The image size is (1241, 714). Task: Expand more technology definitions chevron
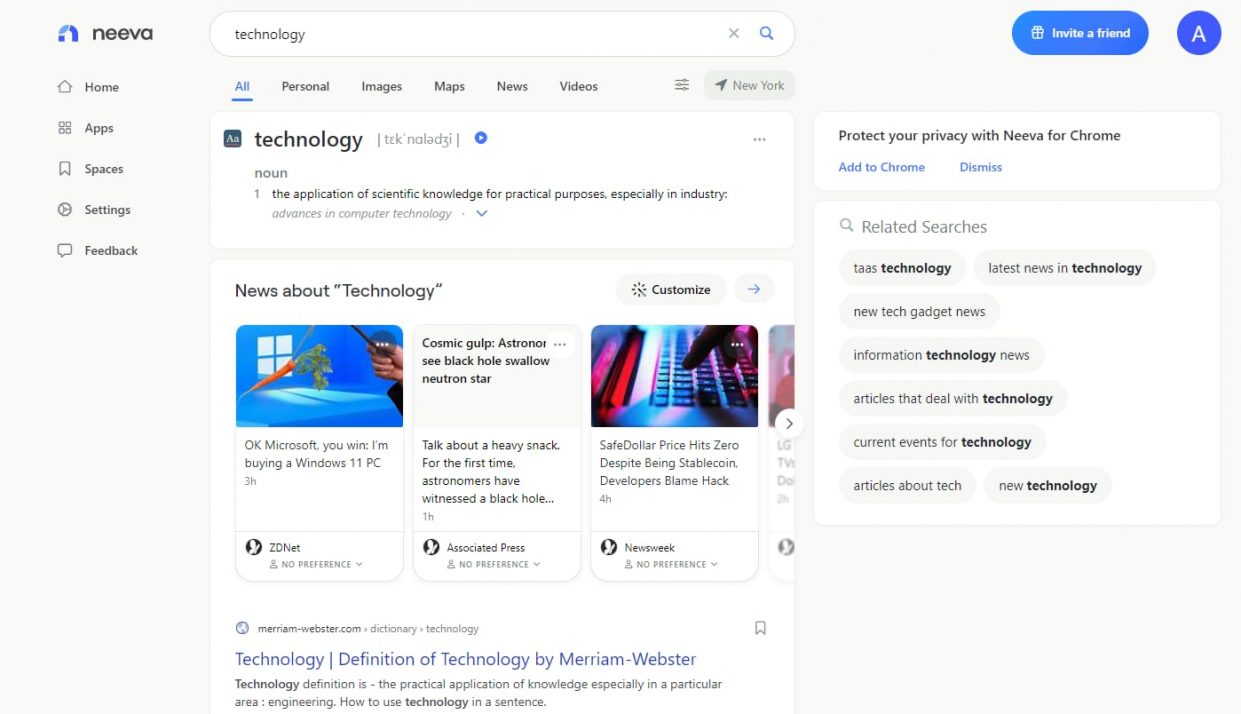pos(482,214)
